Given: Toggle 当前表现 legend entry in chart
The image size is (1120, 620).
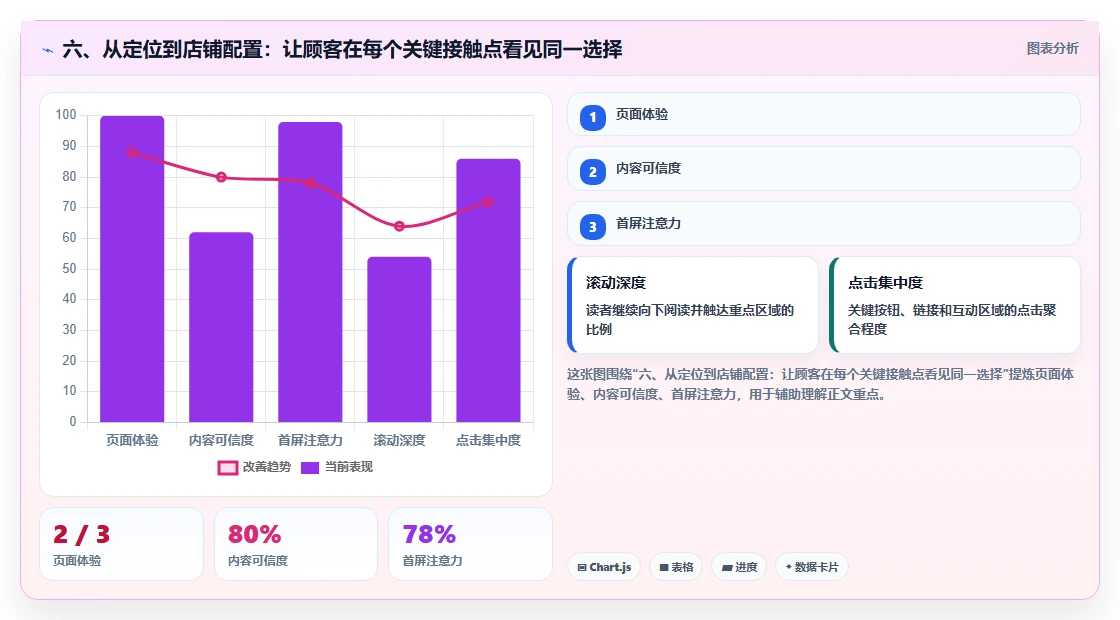Looking at the screenshot, I should pos(336,467).
